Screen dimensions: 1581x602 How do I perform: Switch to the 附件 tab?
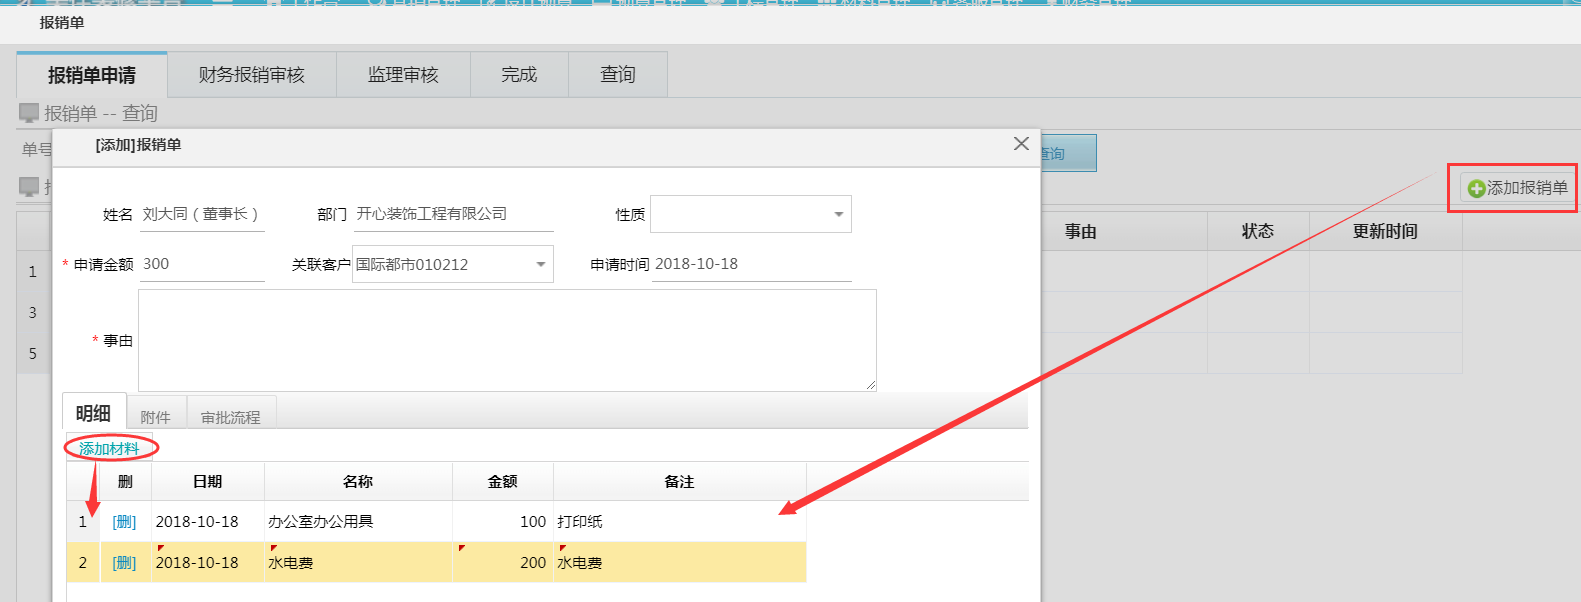click(156, 417)
